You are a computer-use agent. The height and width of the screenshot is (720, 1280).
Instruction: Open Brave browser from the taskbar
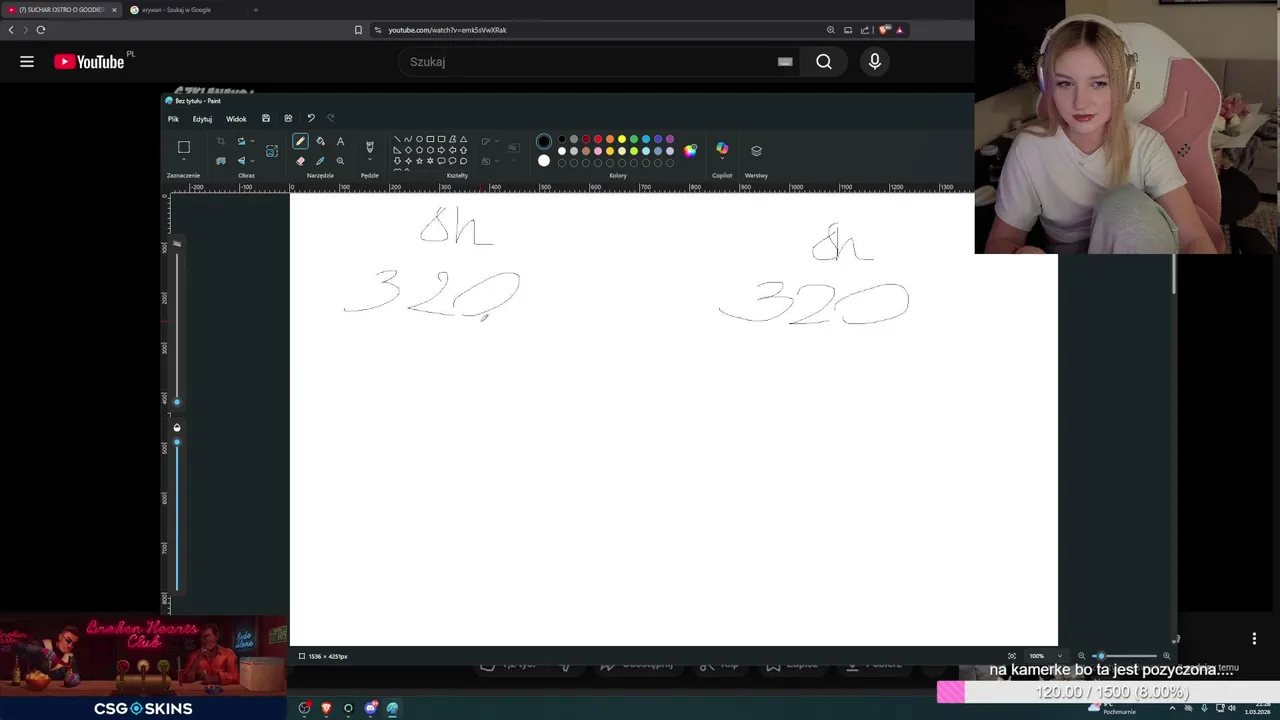click(x=326, y=708)
